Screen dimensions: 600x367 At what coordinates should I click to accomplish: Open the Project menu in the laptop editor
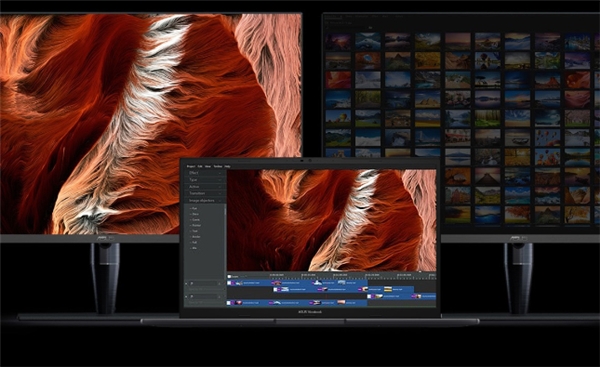[191, 166]
